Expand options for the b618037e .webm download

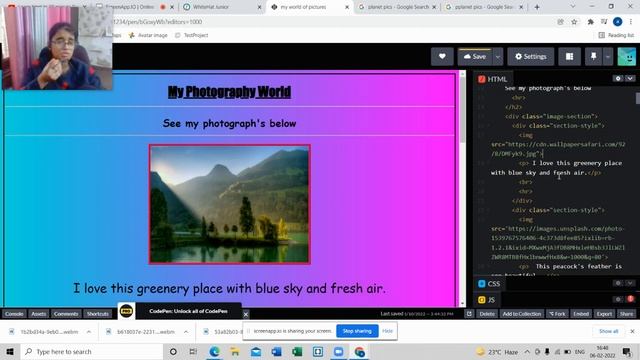point(186,332)
